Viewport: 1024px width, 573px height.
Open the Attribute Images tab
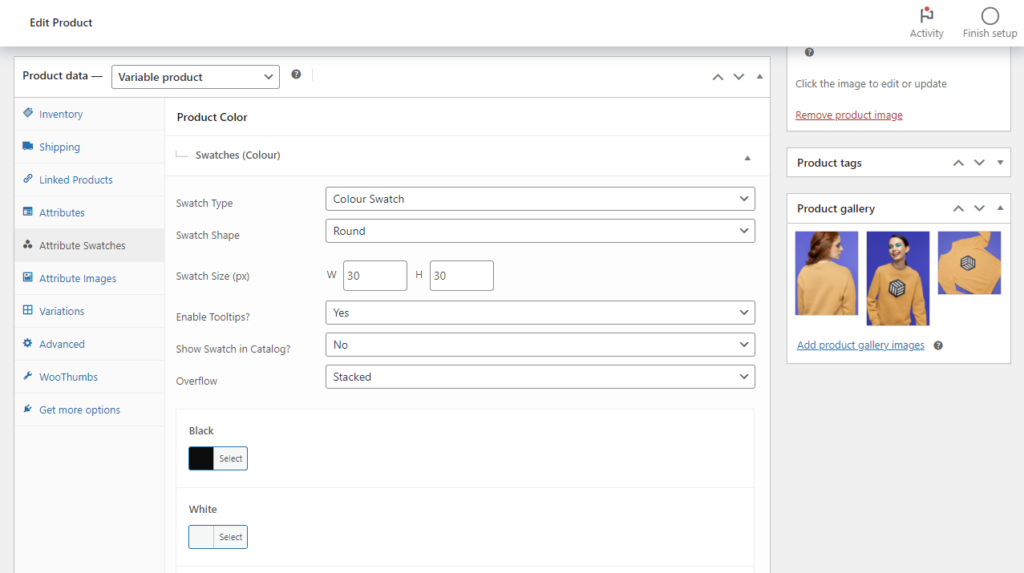click(x=77, y=278)
